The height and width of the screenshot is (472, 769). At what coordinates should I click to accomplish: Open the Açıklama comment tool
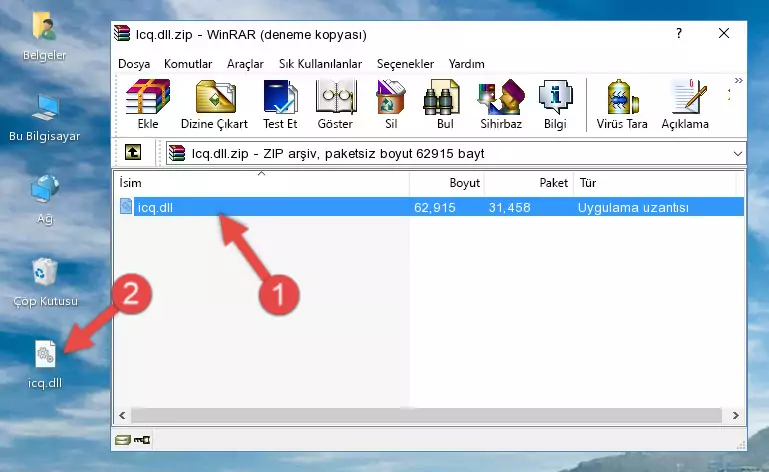[x=685, y=105]
